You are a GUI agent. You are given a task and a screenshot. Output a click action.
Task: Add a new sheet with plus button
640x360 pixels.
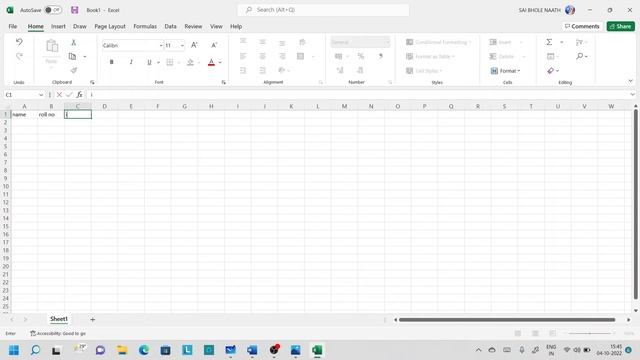(x=93, y=320)
